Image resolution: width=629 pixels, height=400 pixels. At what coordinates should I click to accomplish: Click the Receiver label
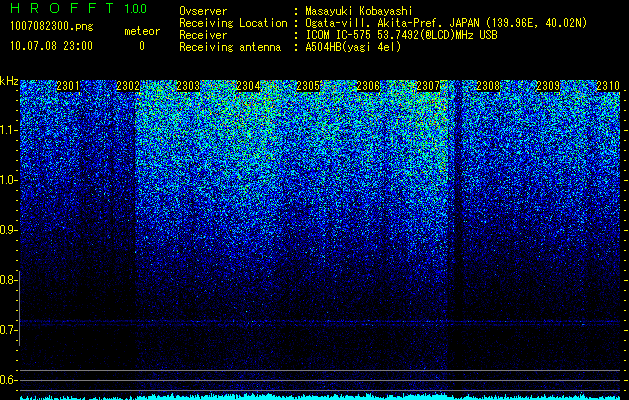(203, 35)
